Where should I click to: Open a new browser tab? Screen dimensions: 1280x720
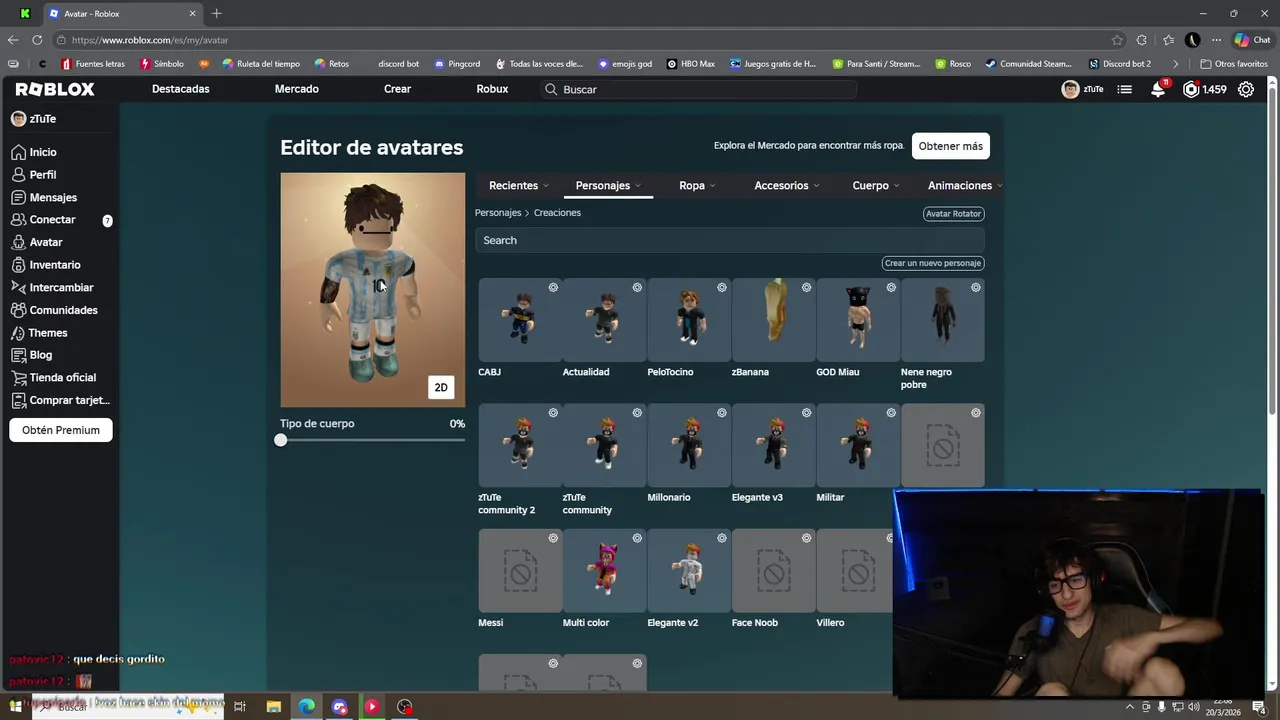[x=216, y=13]
